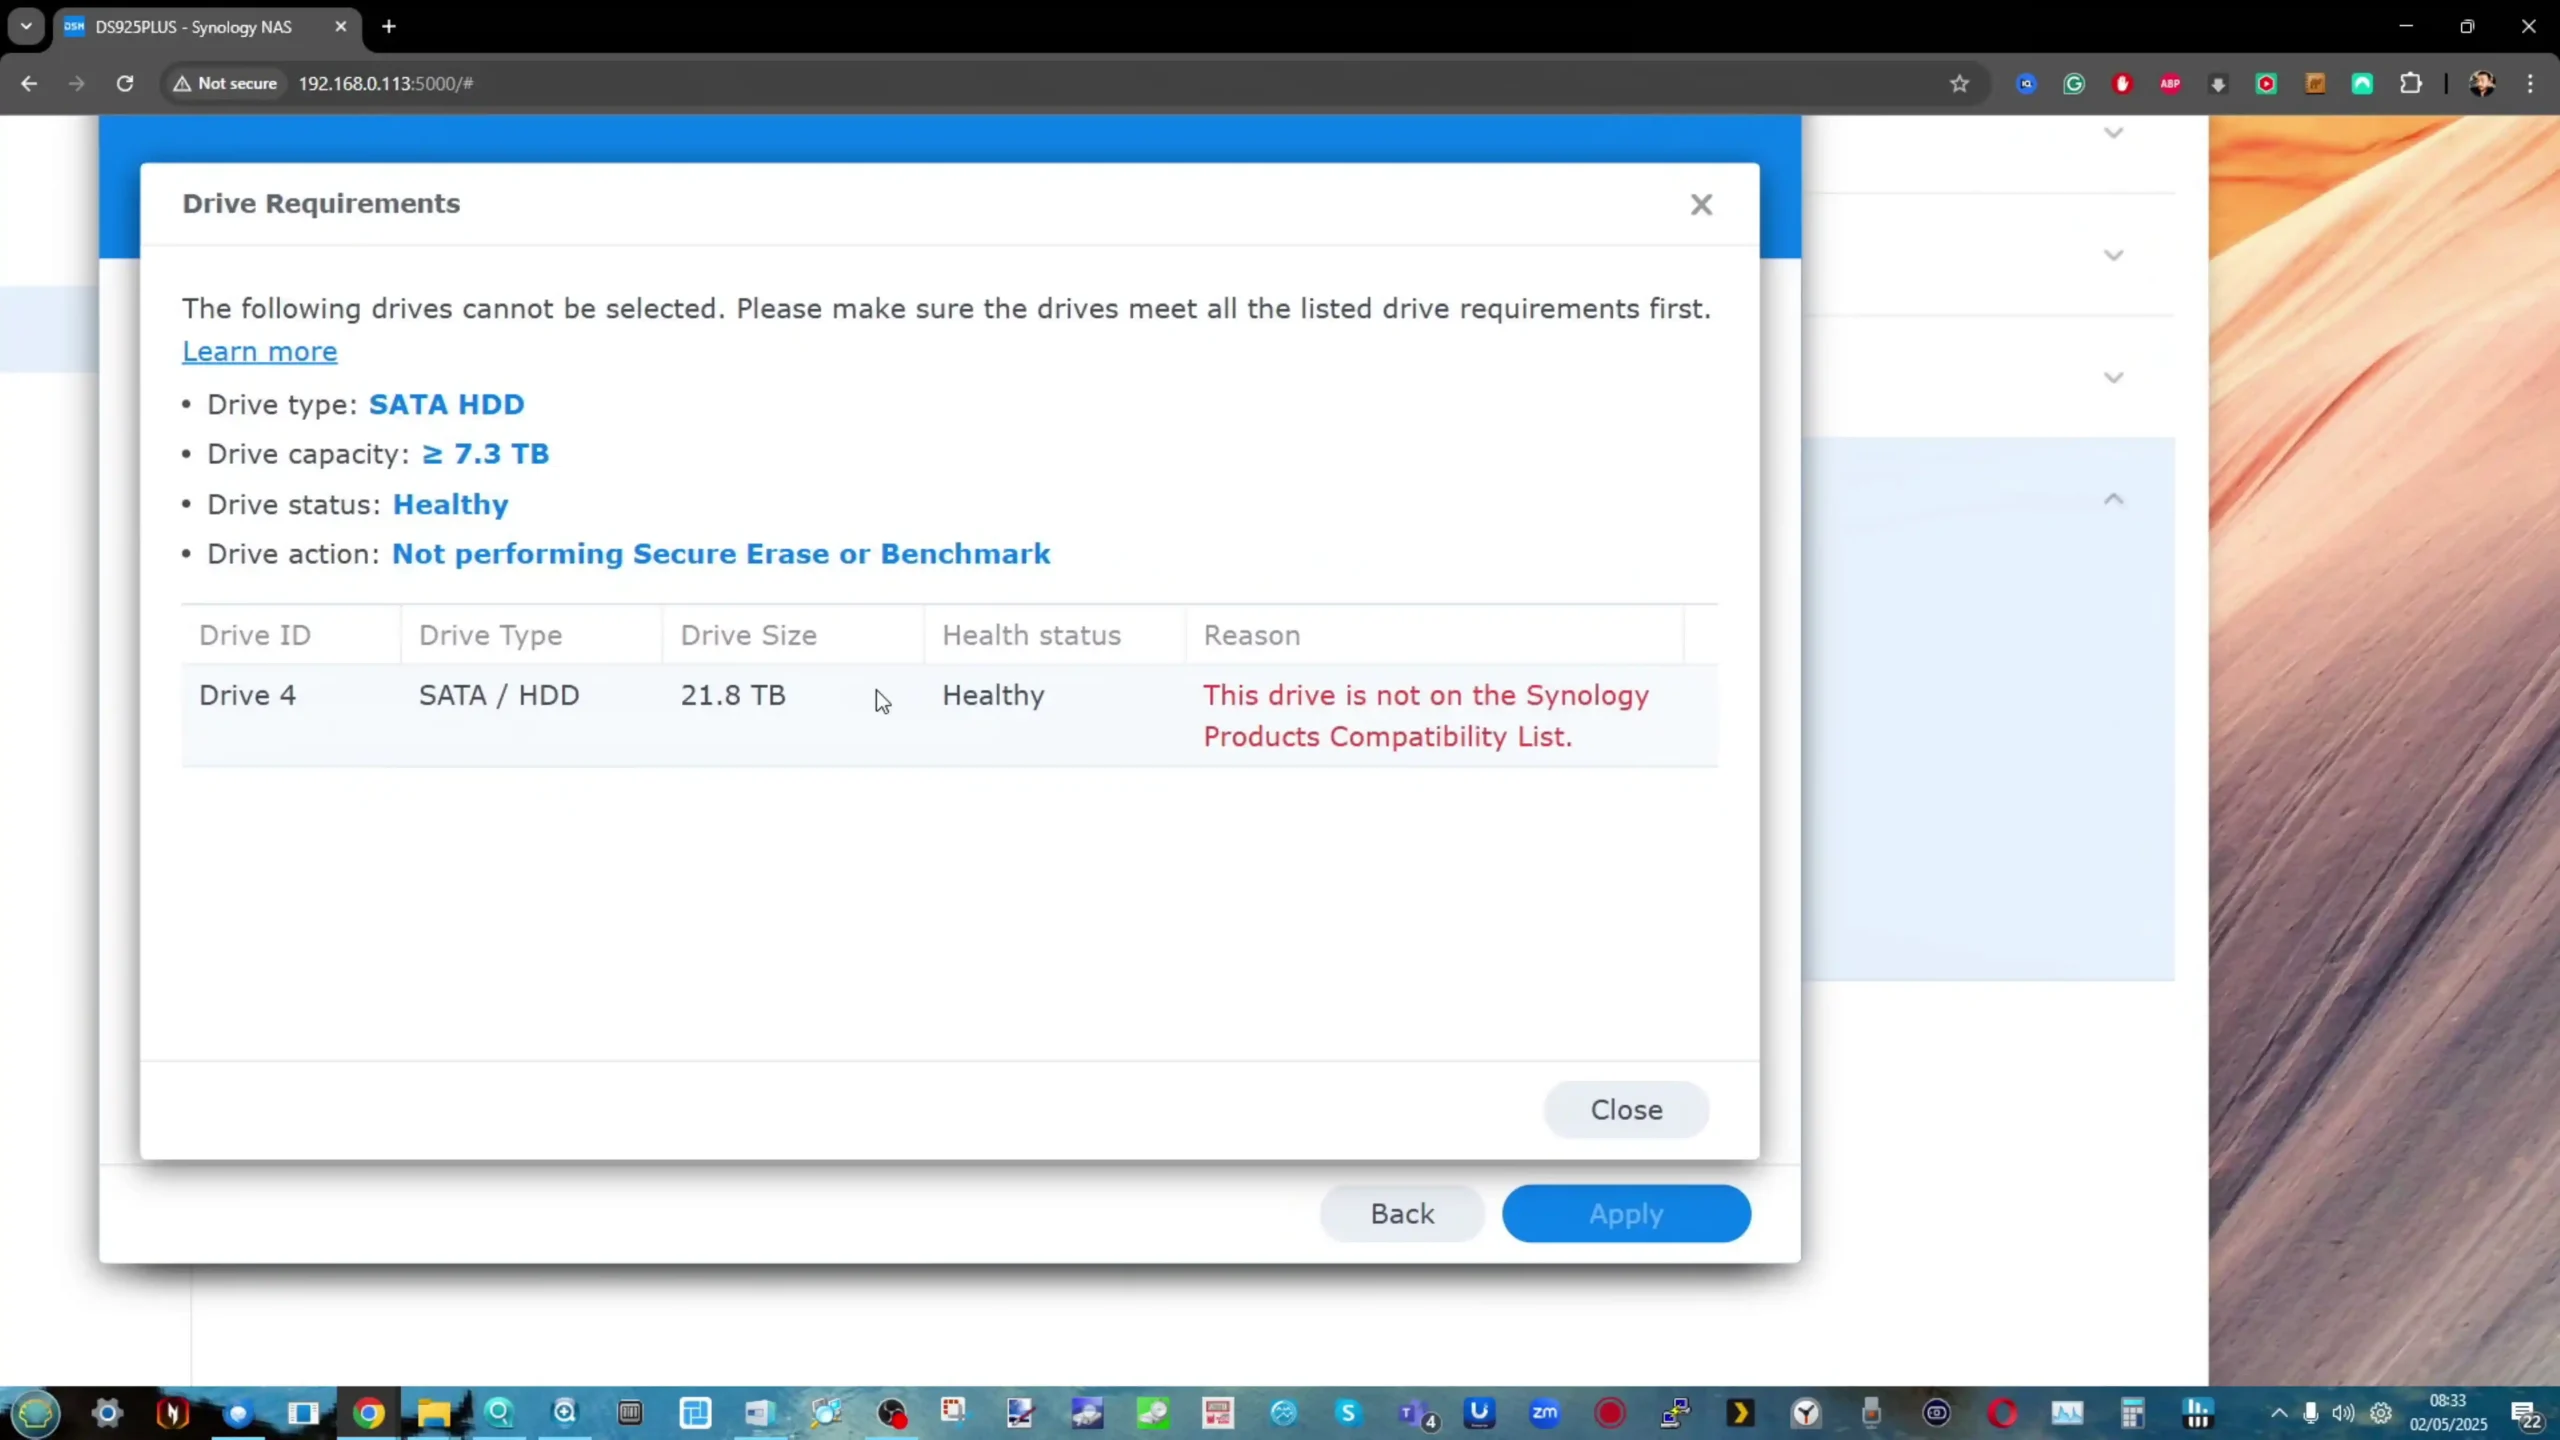The image size is (2560, 1440).
Task: Open the Extensions puzzle piece menu
Action: click(2411, 84)
